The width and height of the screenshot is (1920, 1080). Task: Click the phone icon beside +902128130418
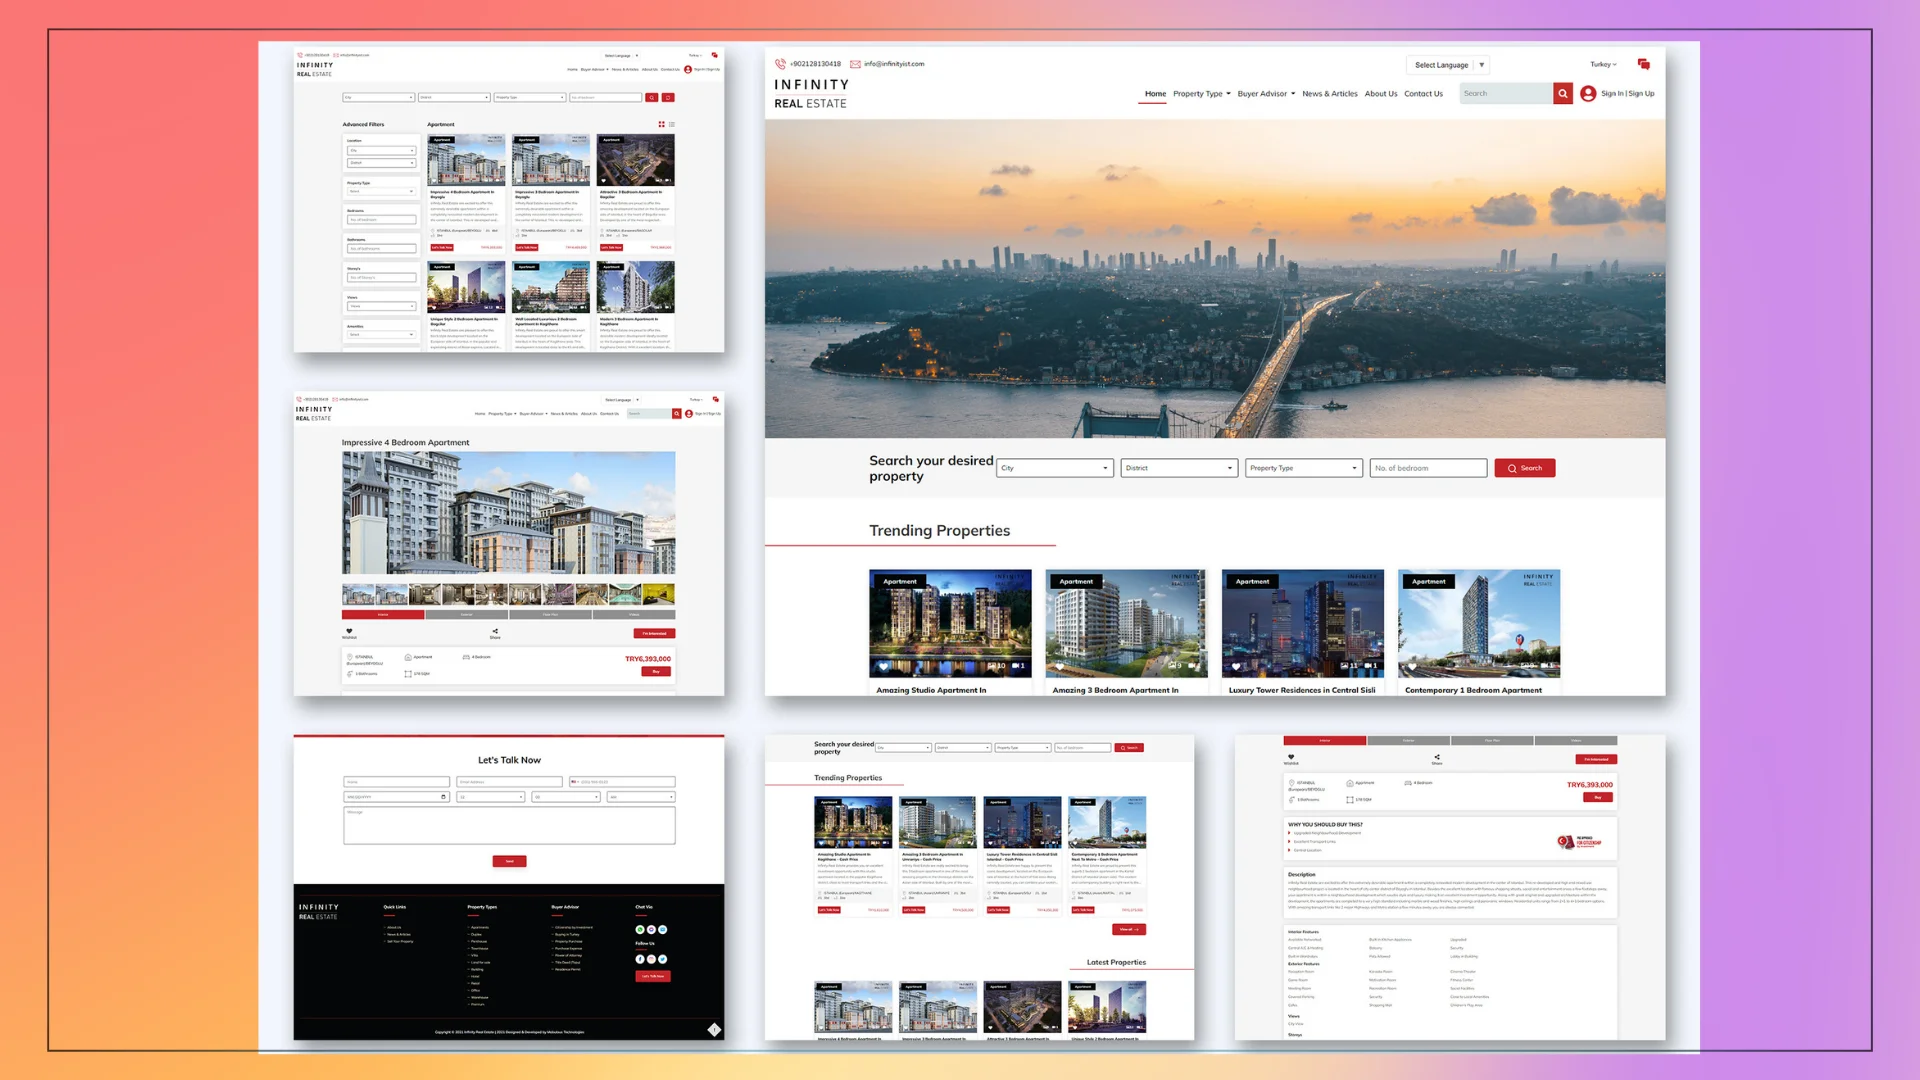click(x=780, y=64)
